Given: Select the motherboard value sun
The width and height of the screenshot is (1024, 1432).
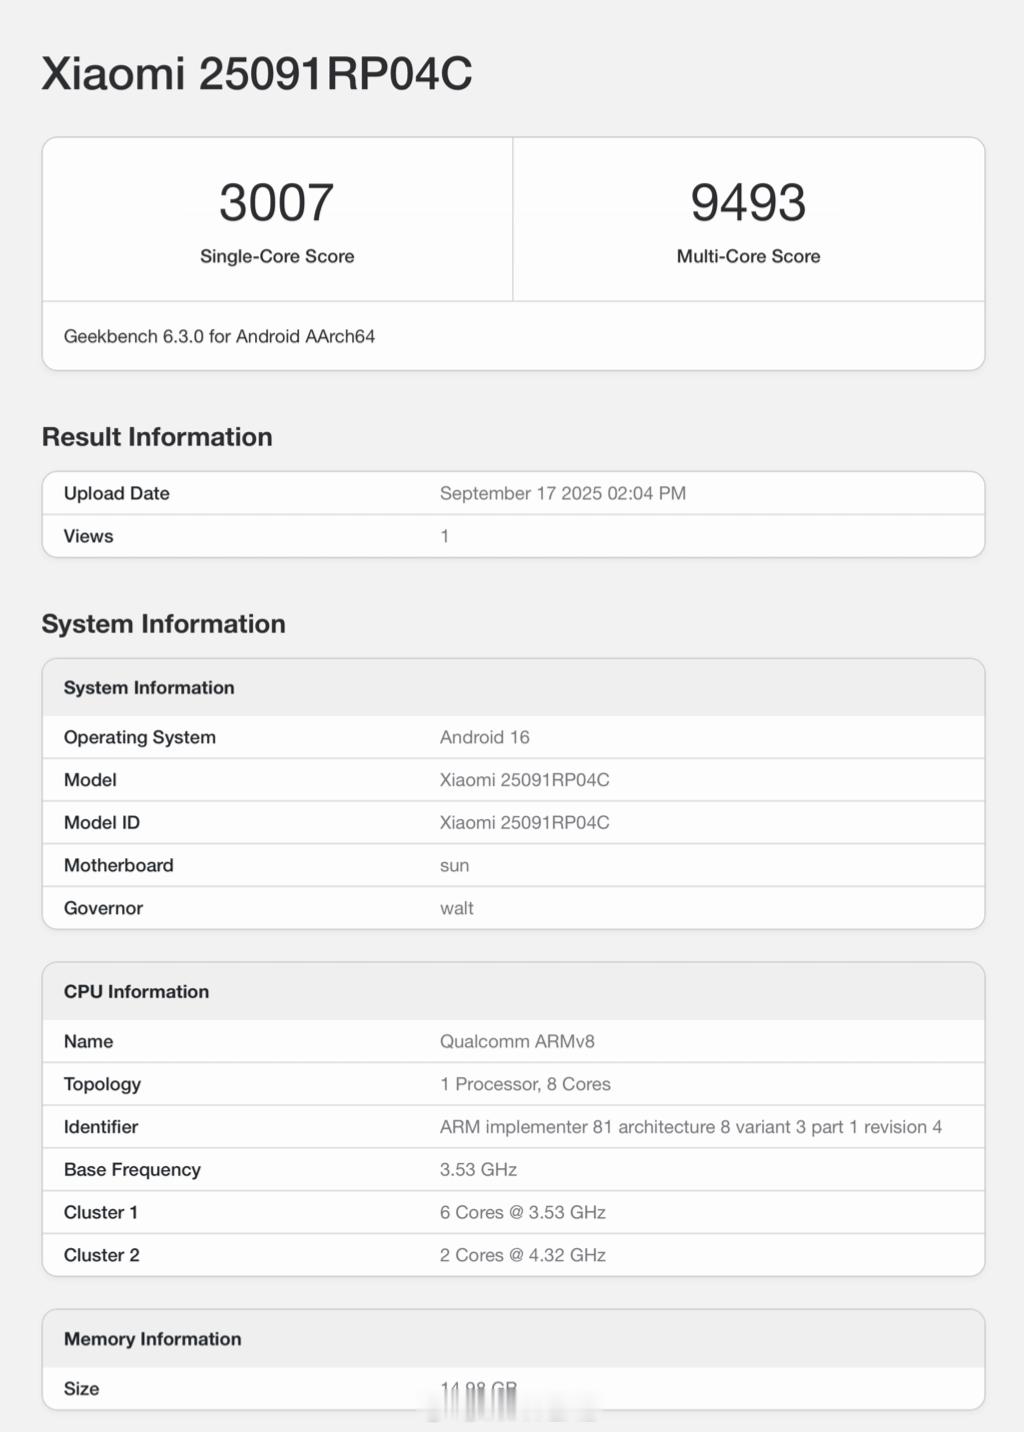Looking at the screenshot, I should coord(454,866).
